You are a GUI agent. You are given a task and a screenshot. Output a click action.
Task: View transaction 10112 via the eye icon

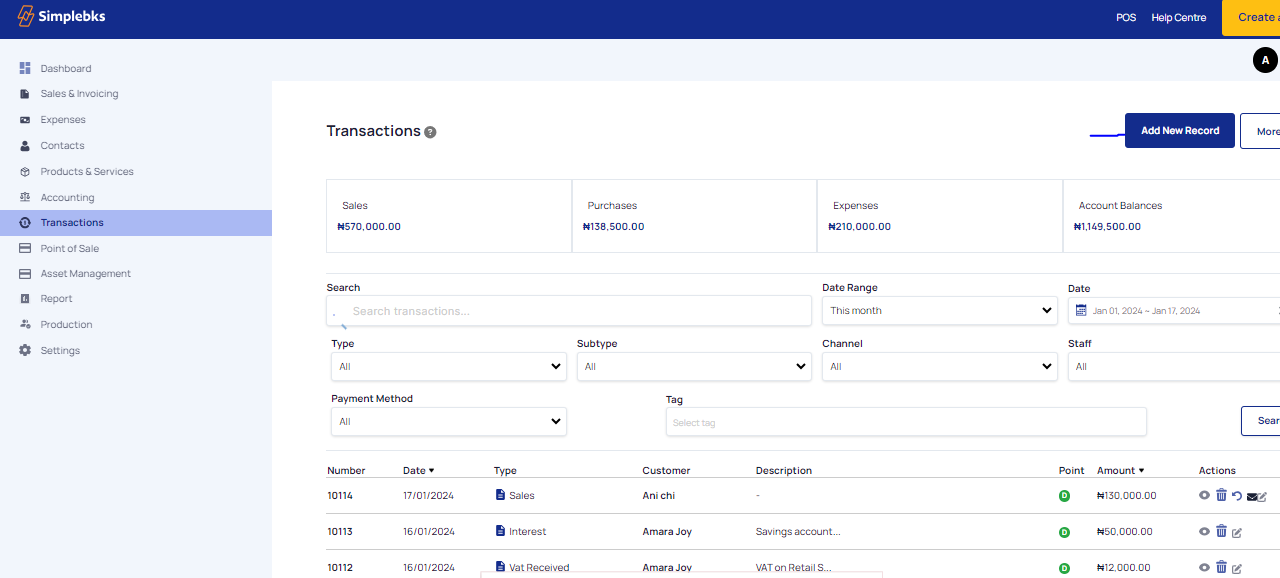(1204, 567)
